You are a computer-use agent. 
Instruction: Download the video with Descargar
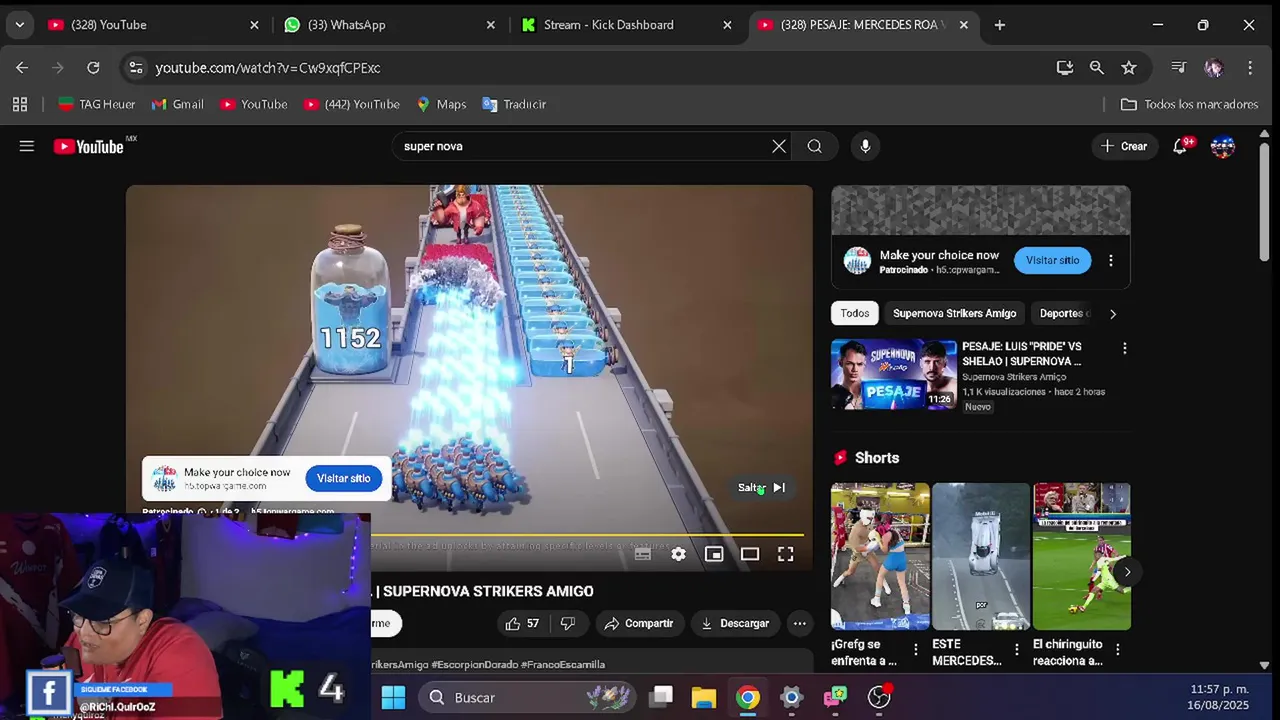point(735,623)
